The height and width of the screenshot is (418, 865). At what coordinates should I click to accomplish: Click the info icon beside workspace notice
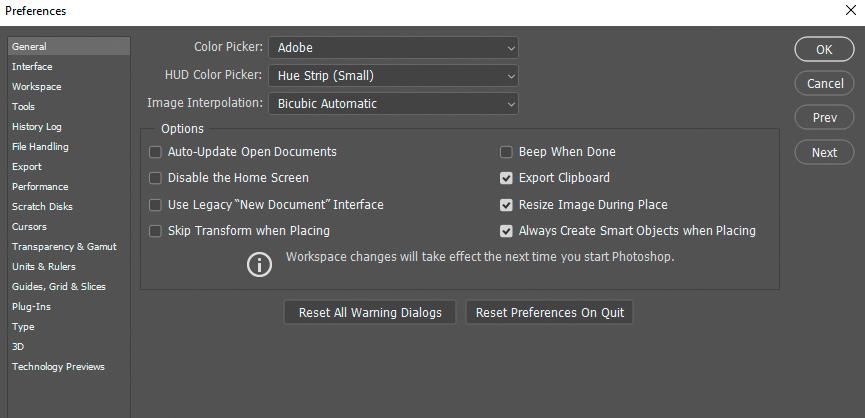click(x=259, y=265)
